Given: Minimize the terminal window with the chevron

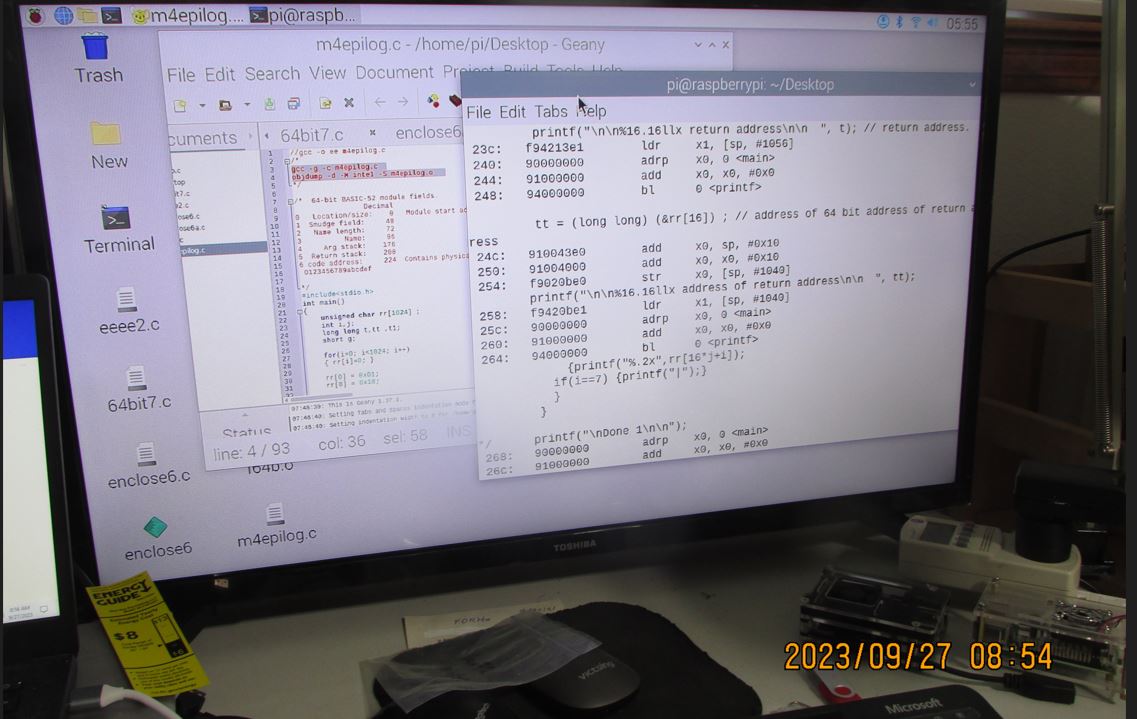Looking at the screenshot, I should (x=972, y=85).
